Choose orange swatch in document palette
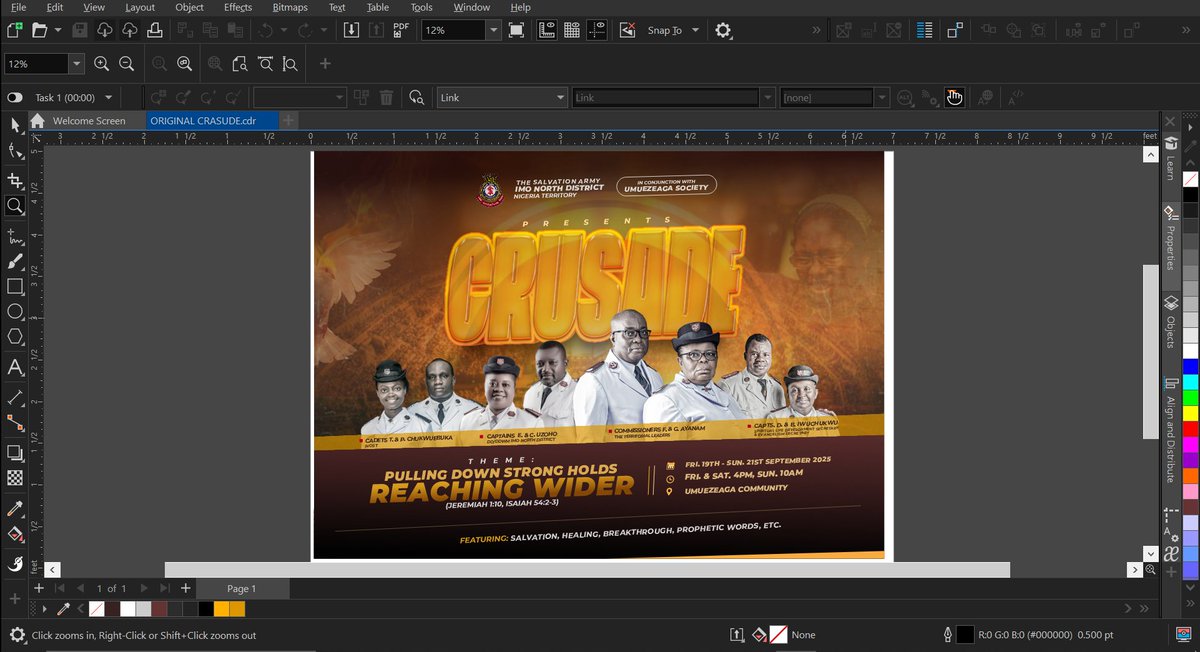Viewport: 1200px width, 652px height. (221, 608)
